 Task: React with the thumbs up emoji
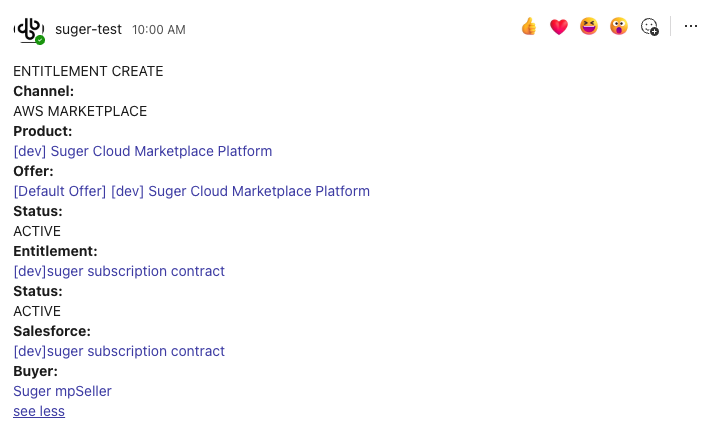(529, 27)
